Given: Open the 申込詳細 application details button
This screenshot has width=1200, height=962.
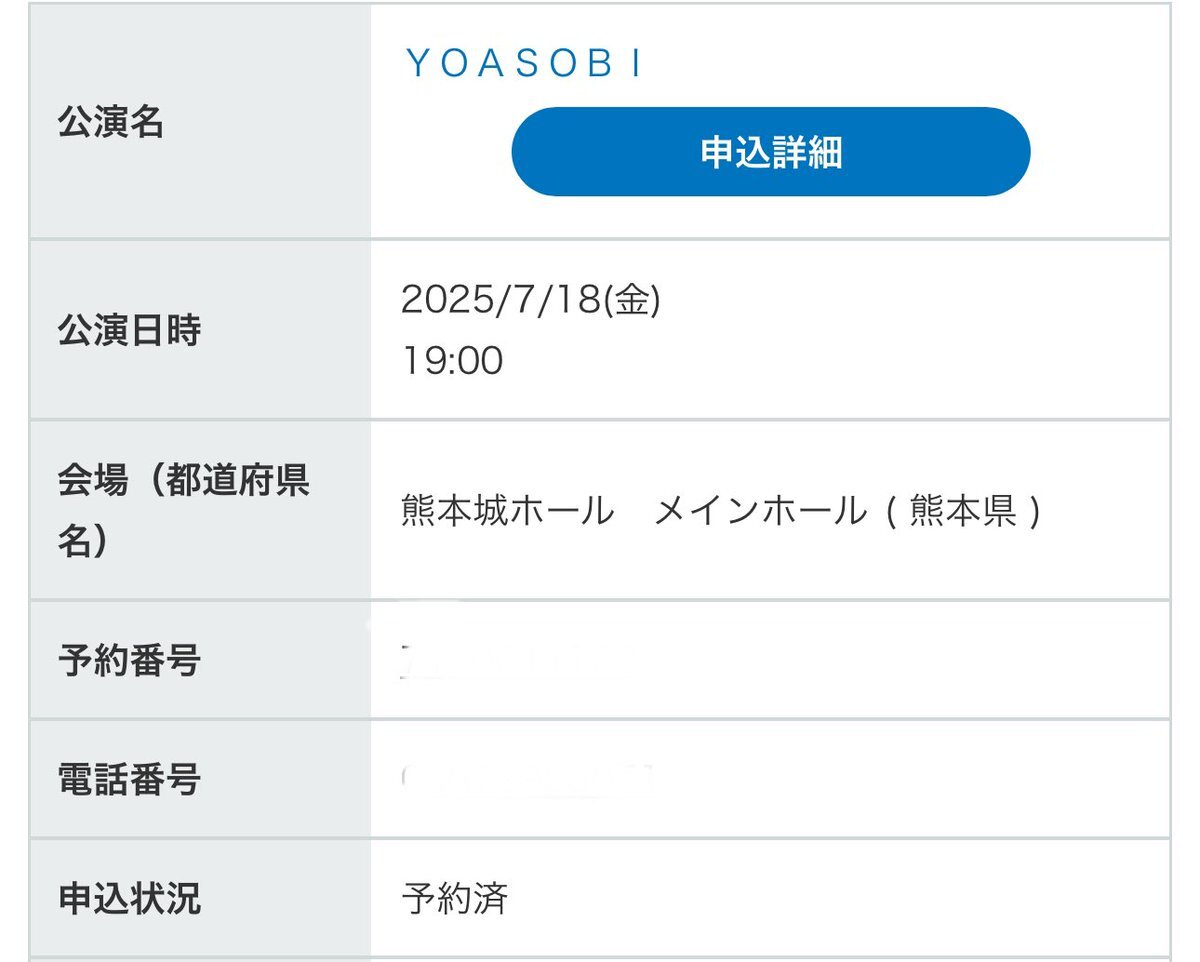Looking at the screenshot, I should click(770, 152).
